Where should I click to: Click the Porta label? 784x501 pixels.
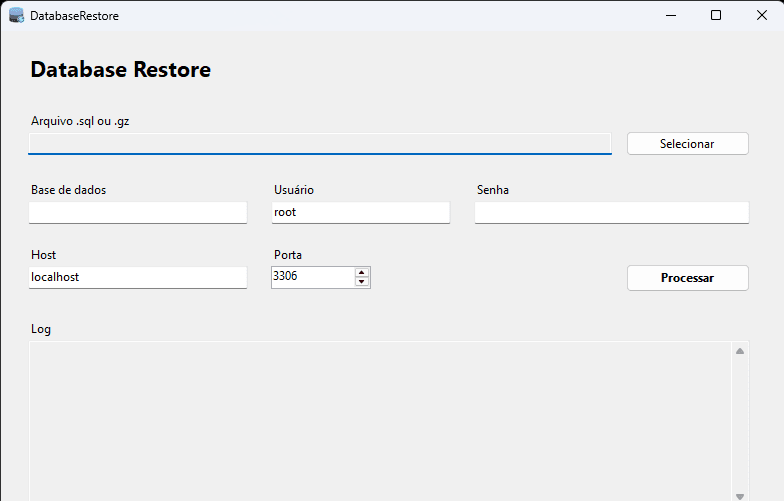(288, 255)
